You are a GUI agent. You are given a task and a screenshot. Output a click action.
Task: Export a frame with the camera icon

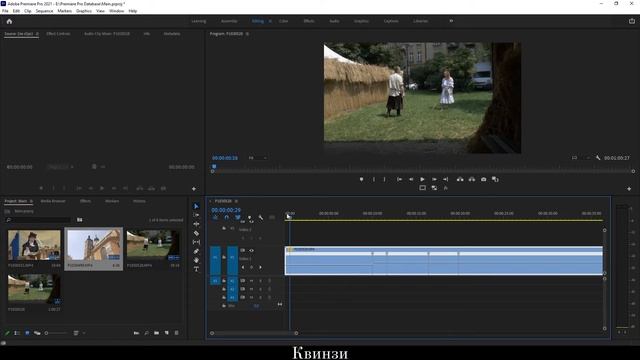(484, 179)
